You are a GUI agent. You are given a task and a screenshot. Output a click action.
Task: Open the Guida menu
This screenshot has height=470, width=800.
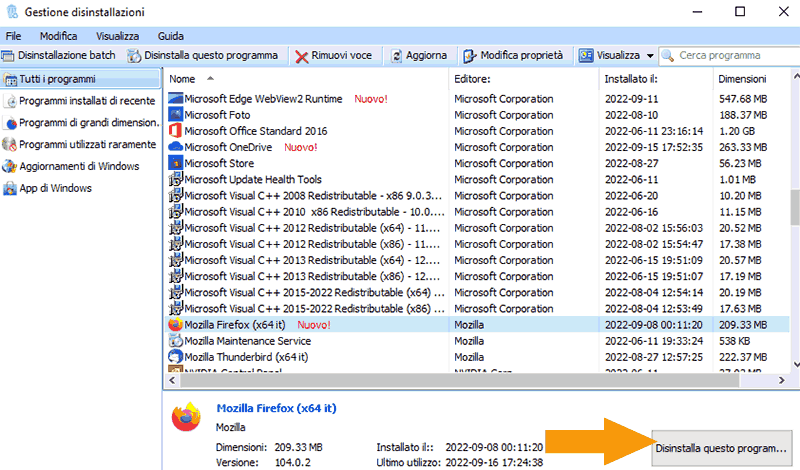coord(171,35)
